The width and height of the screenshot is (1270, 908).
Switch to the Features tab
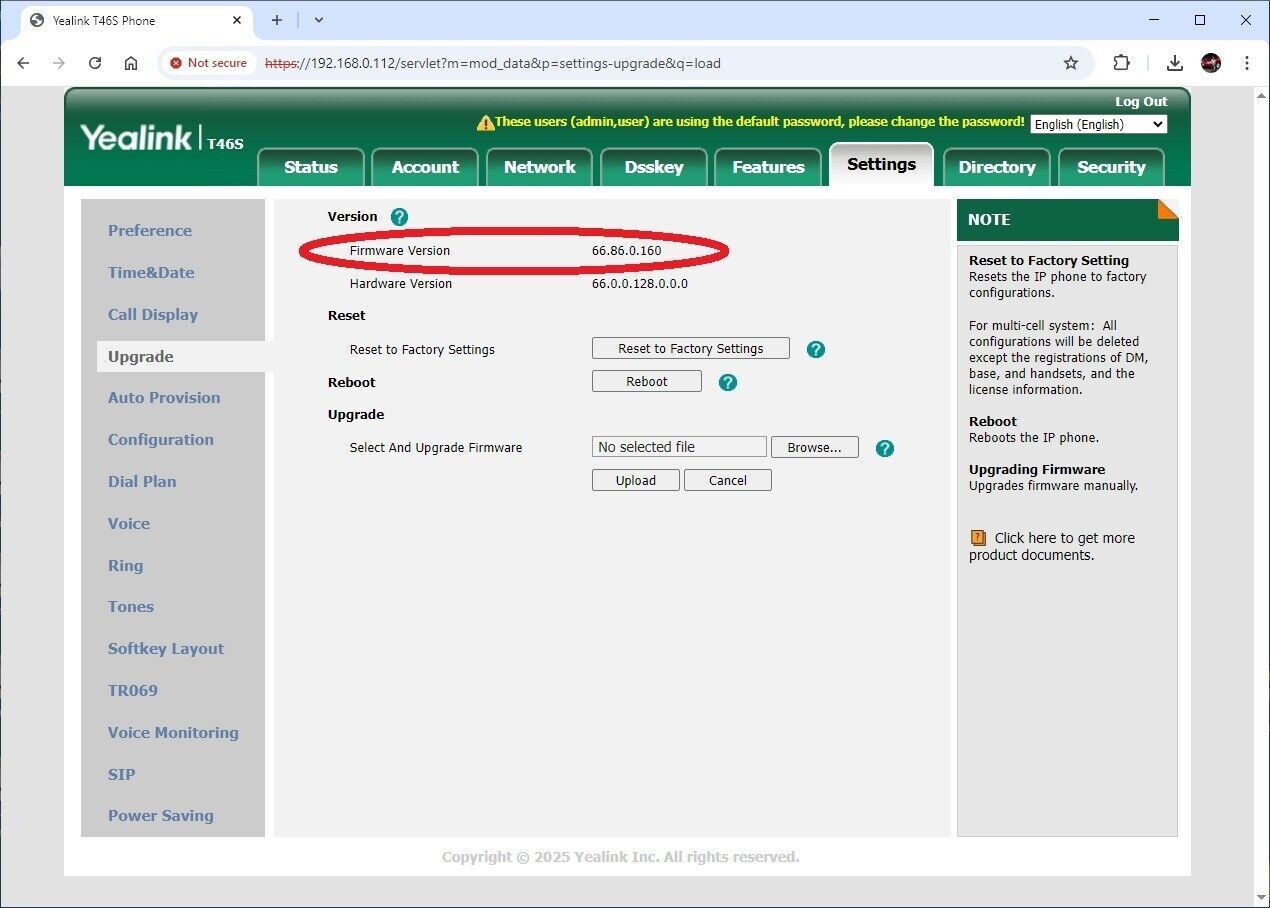[768, 167]
